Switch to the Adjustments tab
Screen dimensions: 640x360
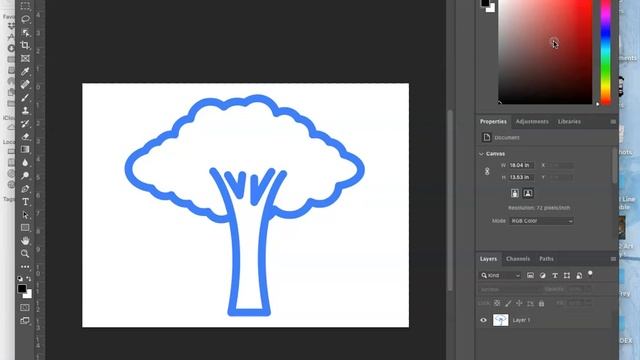pos(532,122)
